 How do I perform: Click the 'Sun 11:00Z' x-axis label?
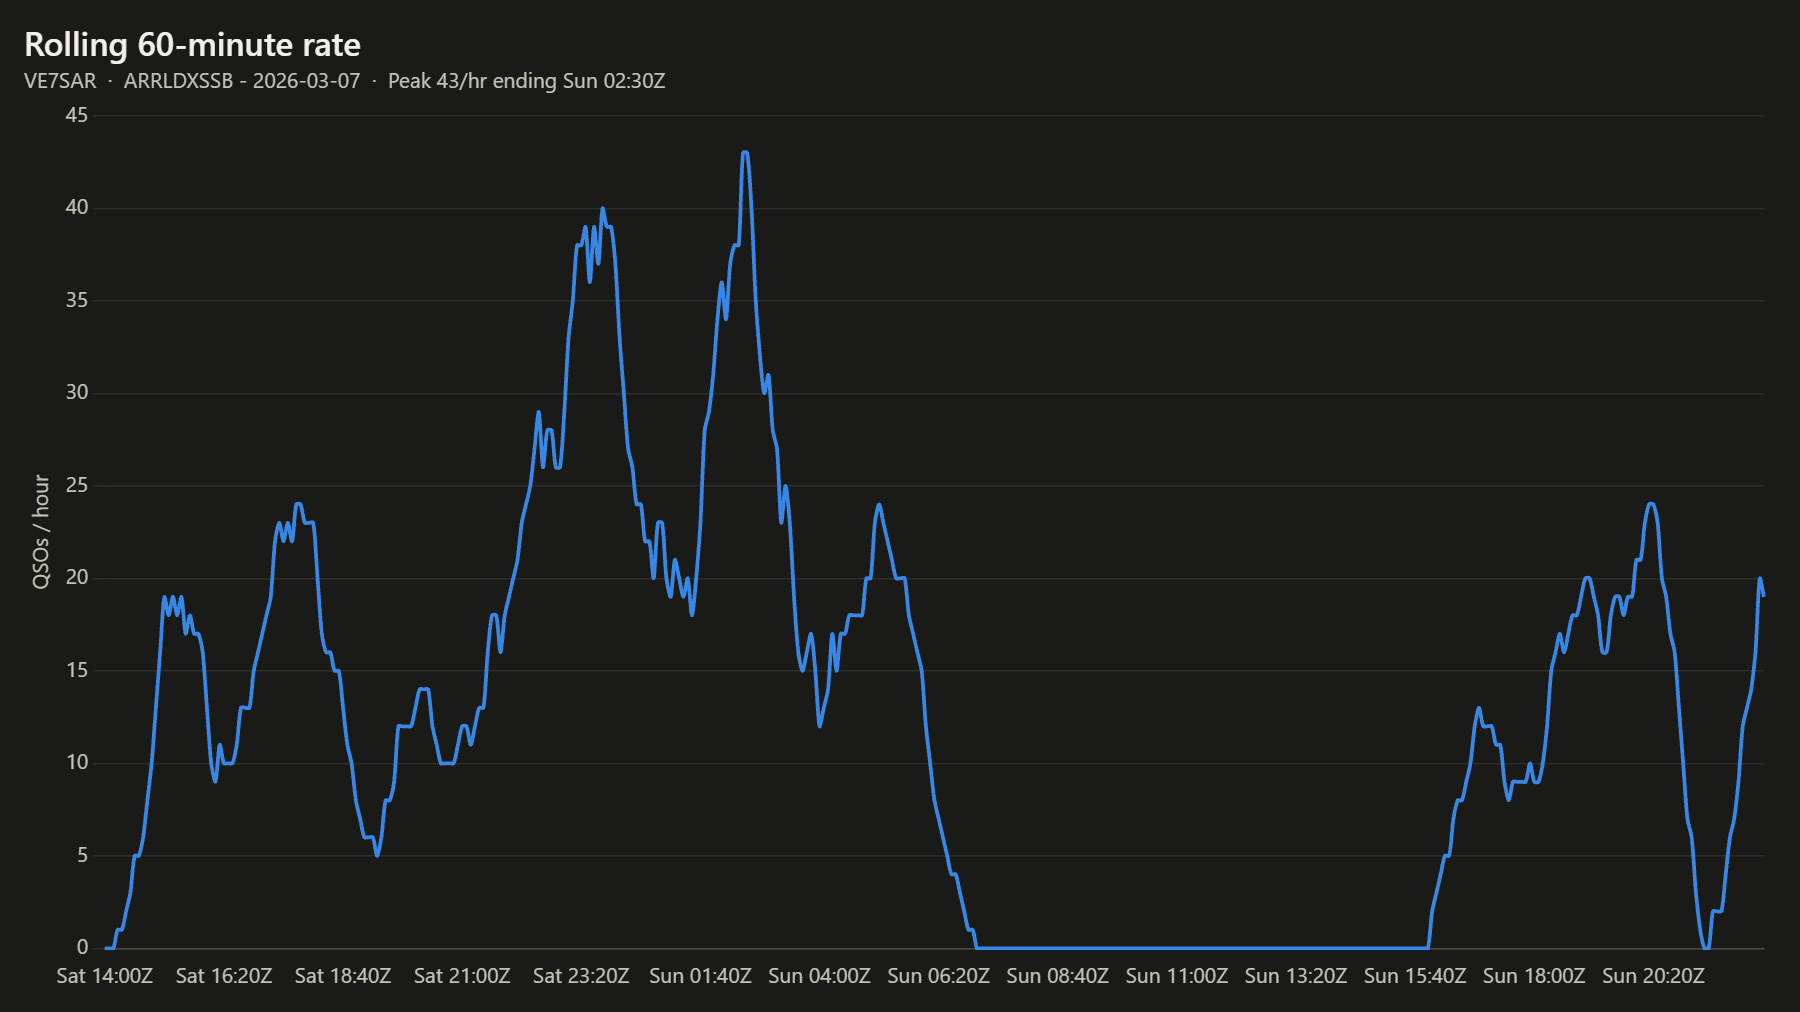(x=1176, y=976)
